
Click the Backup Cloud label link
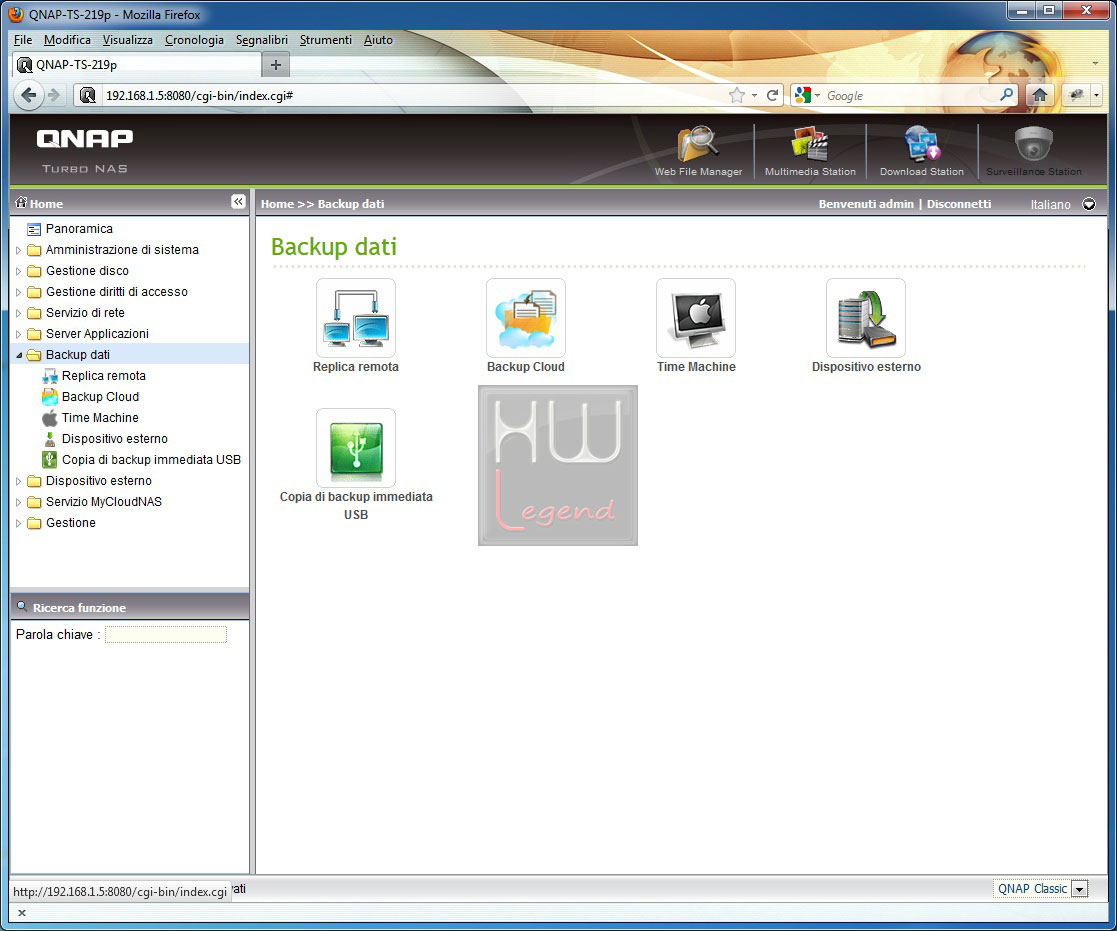pyautogui.click(x=526, y=367)
